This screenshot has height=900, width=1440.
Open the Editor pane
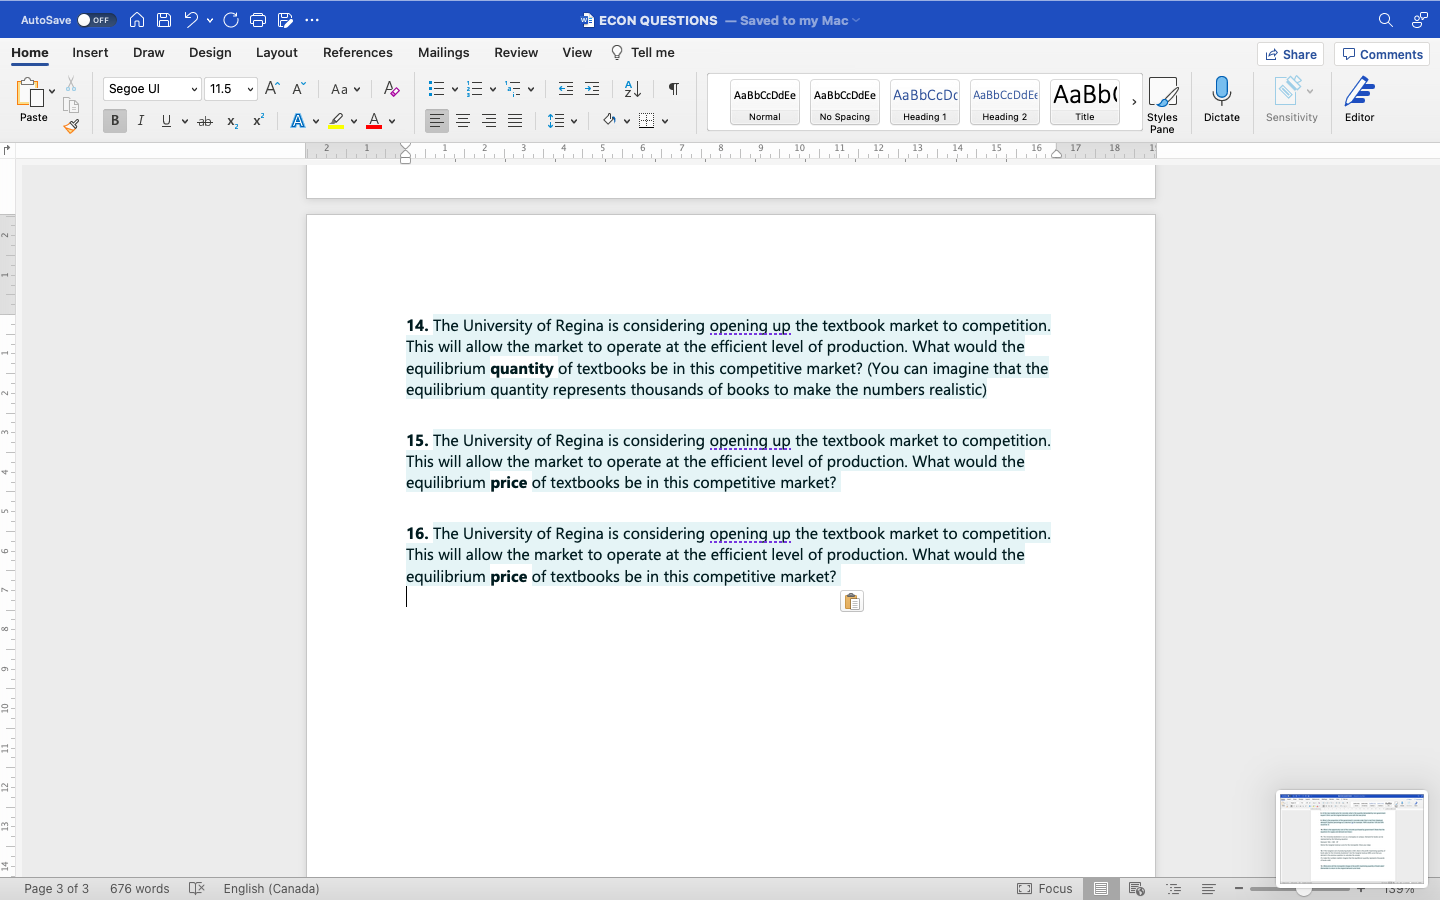click(1359, 100)
